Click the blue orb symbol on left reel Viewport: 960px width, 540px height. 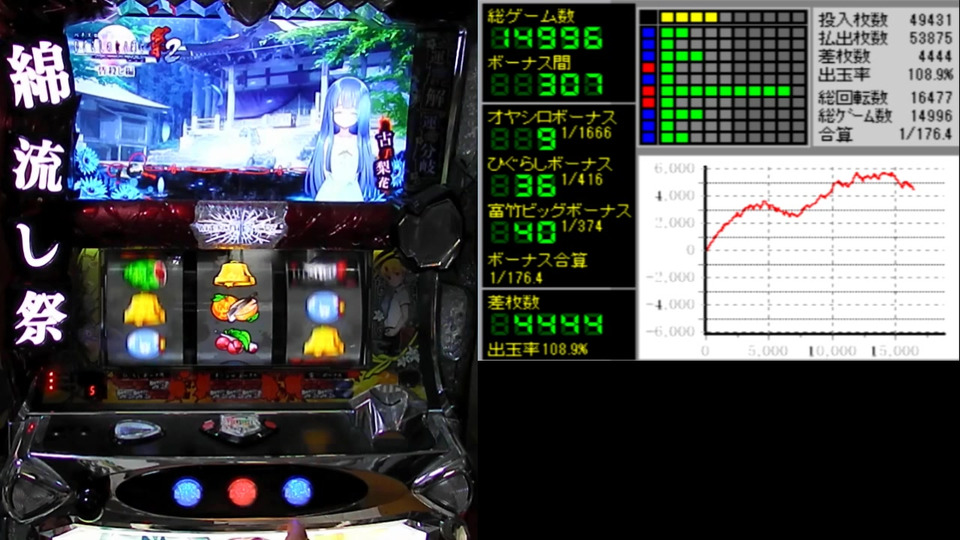click(144, 343)
